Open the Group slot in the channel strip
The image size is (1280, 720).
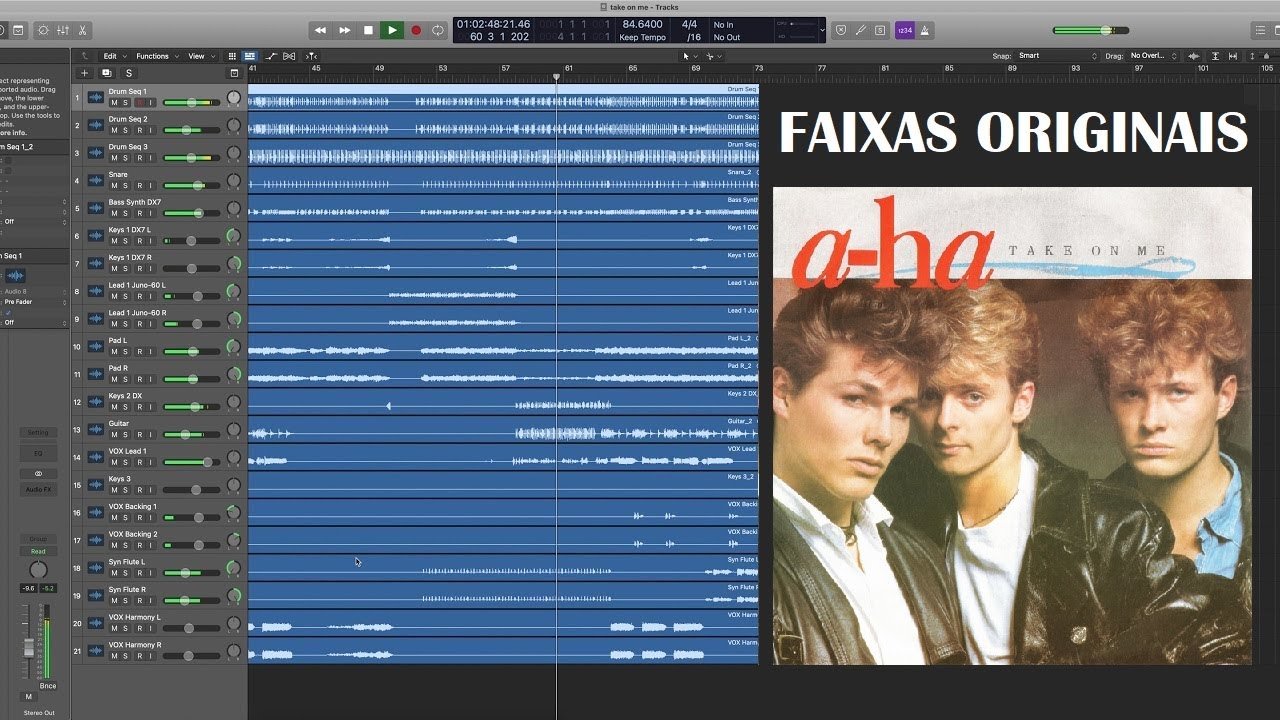pyautogui.click(x=38, y=539)
